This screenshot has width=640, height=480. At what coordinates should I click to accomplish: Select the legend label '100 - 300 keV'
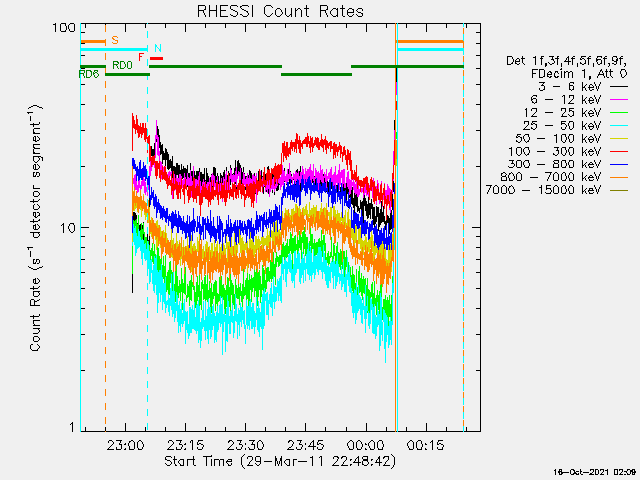coord(555,151)
